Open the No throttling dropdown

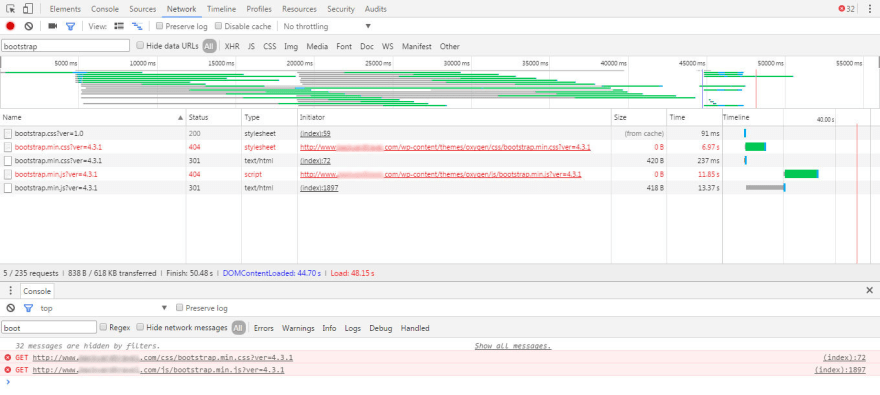tap(327, 26)
